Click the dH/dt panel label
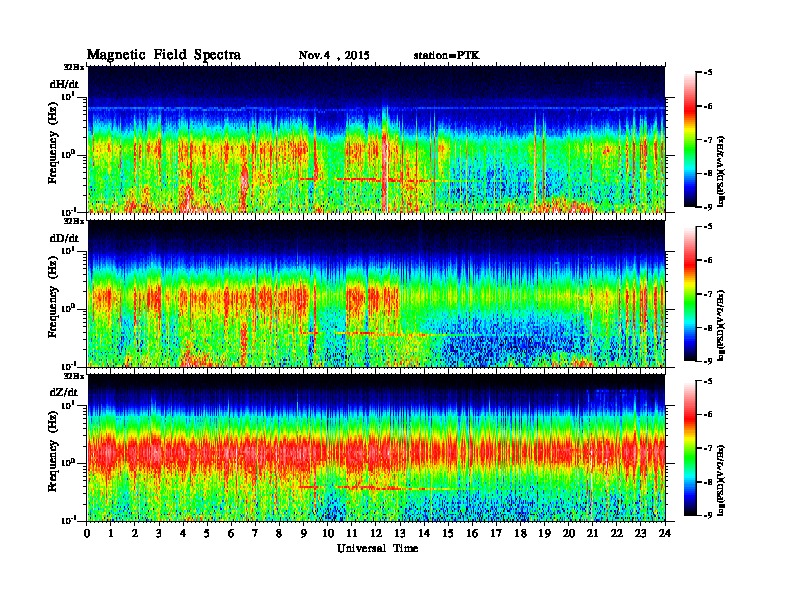Screen dimensions: 792x612 click(x=64, y=84)
